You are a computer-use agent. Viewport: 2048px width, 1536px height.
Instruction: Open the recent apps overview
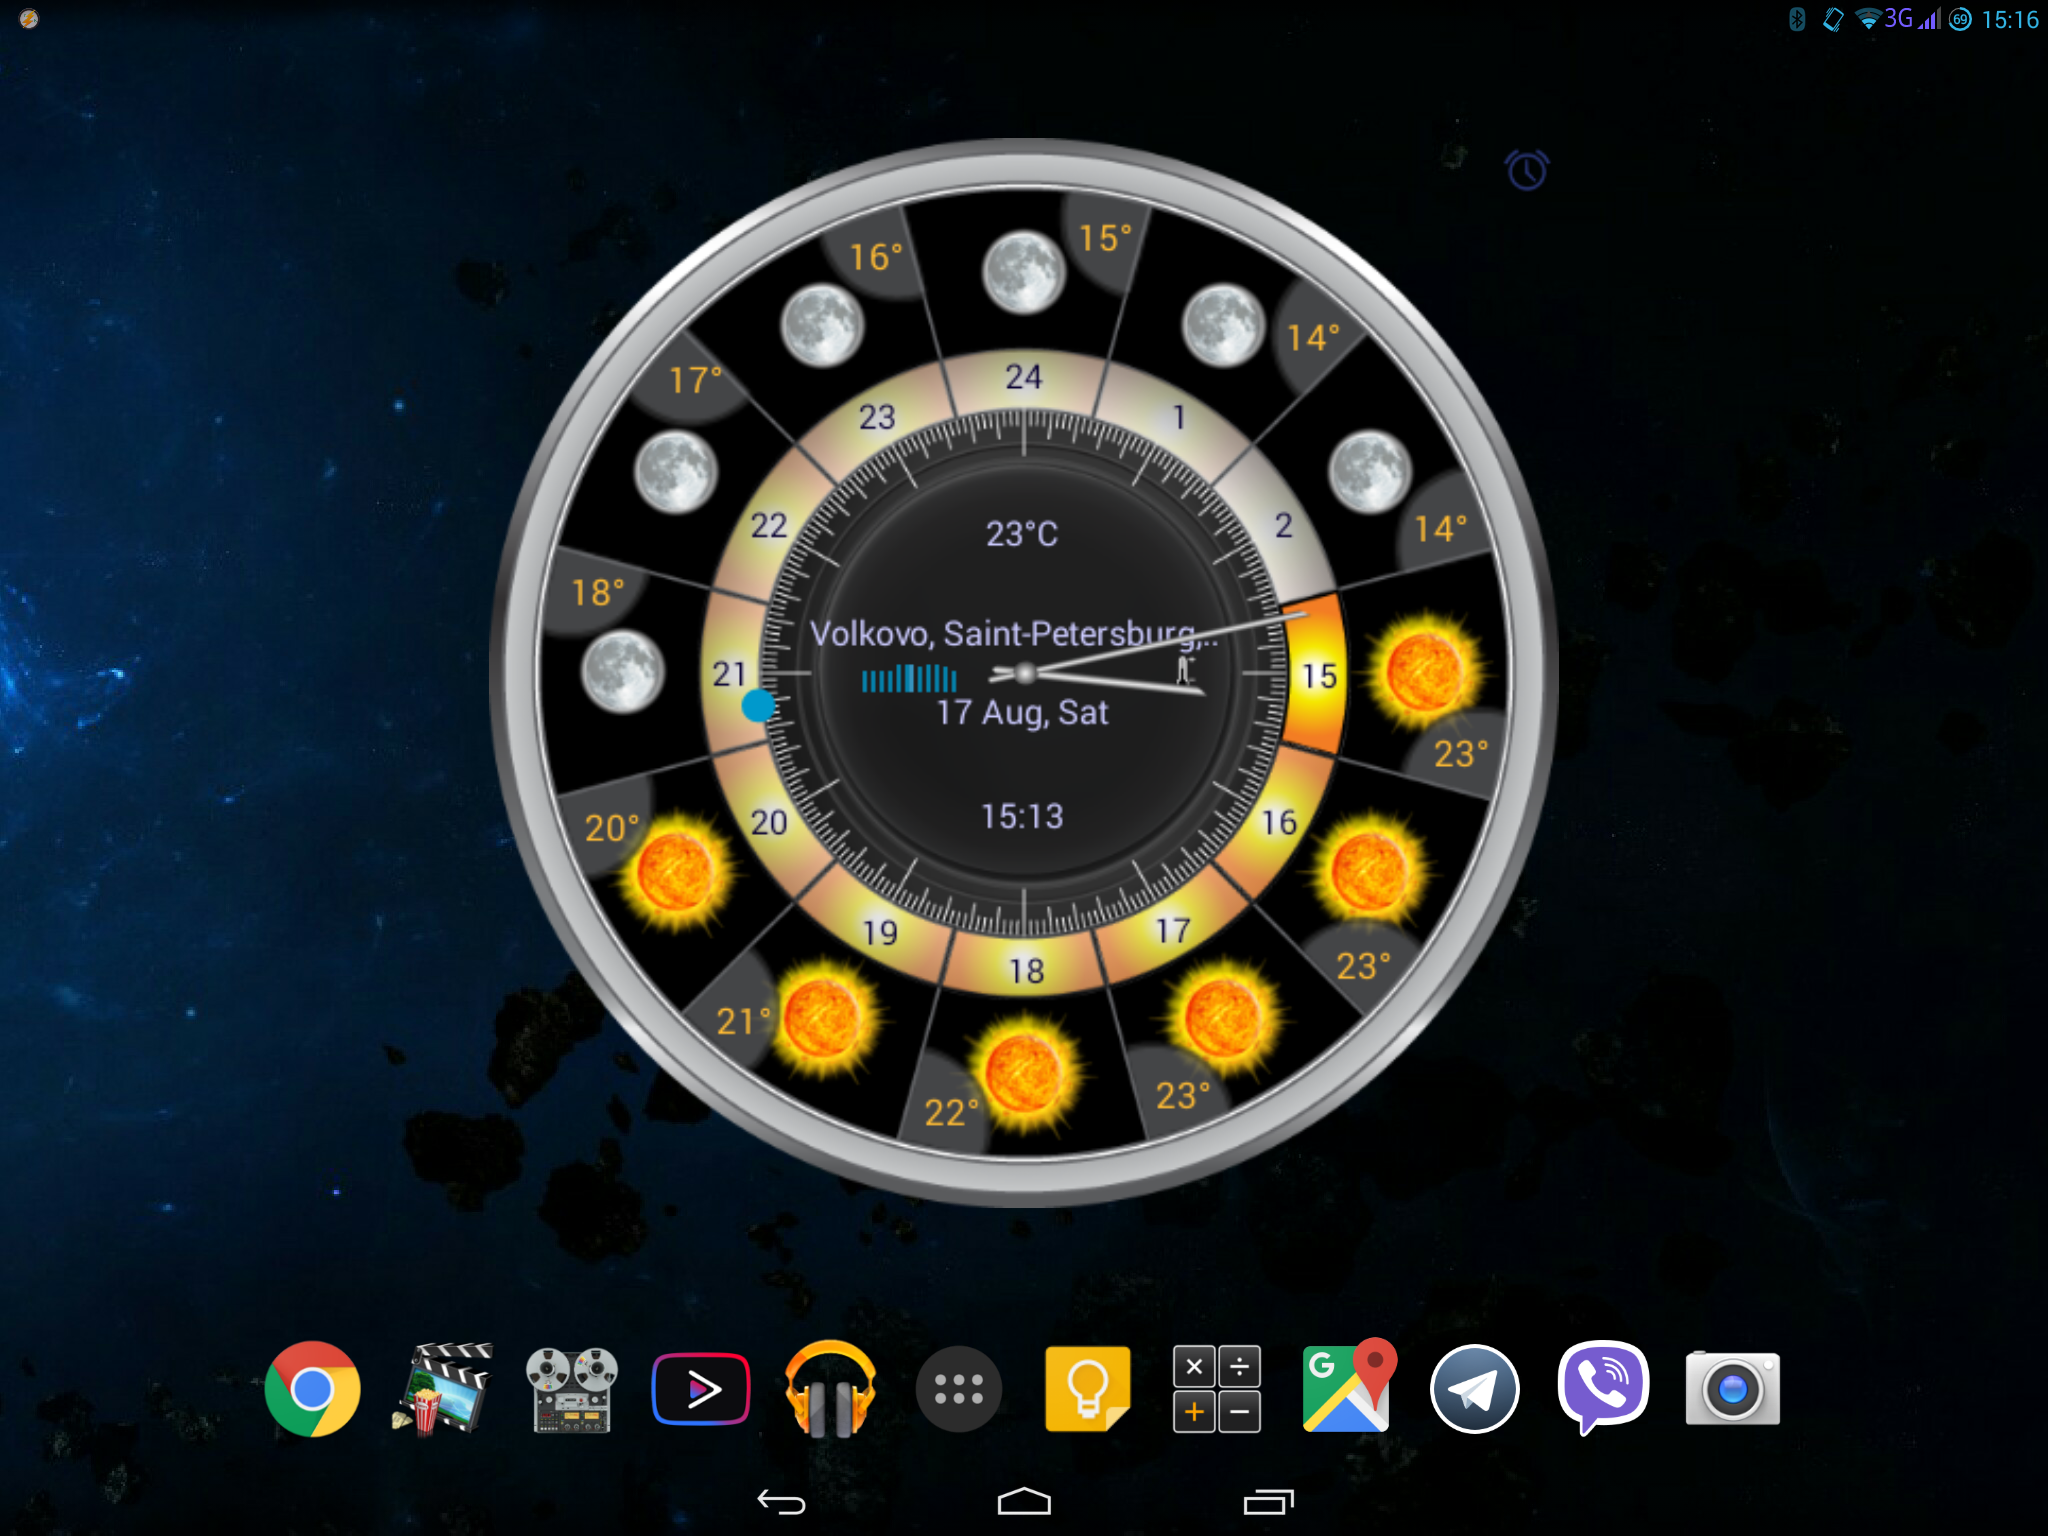pos(1268,1502)
